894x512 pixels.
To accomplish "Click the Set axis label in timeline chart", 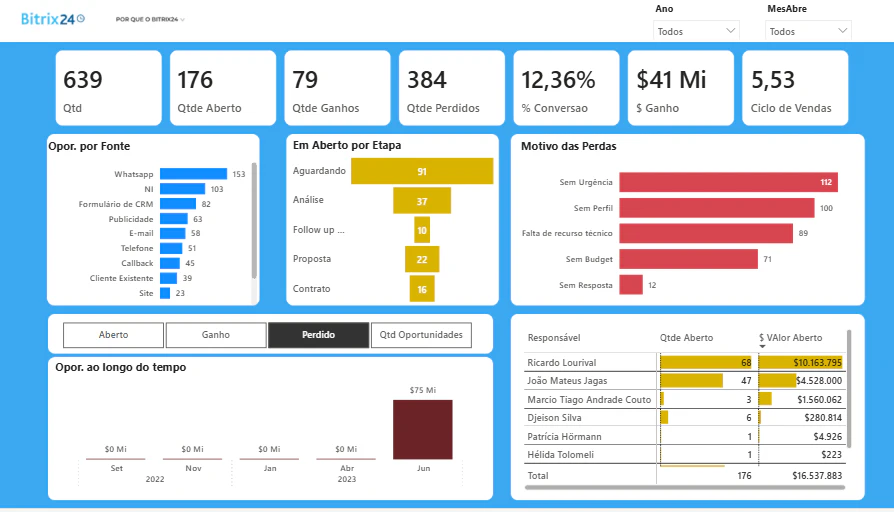I will point(116,468).
